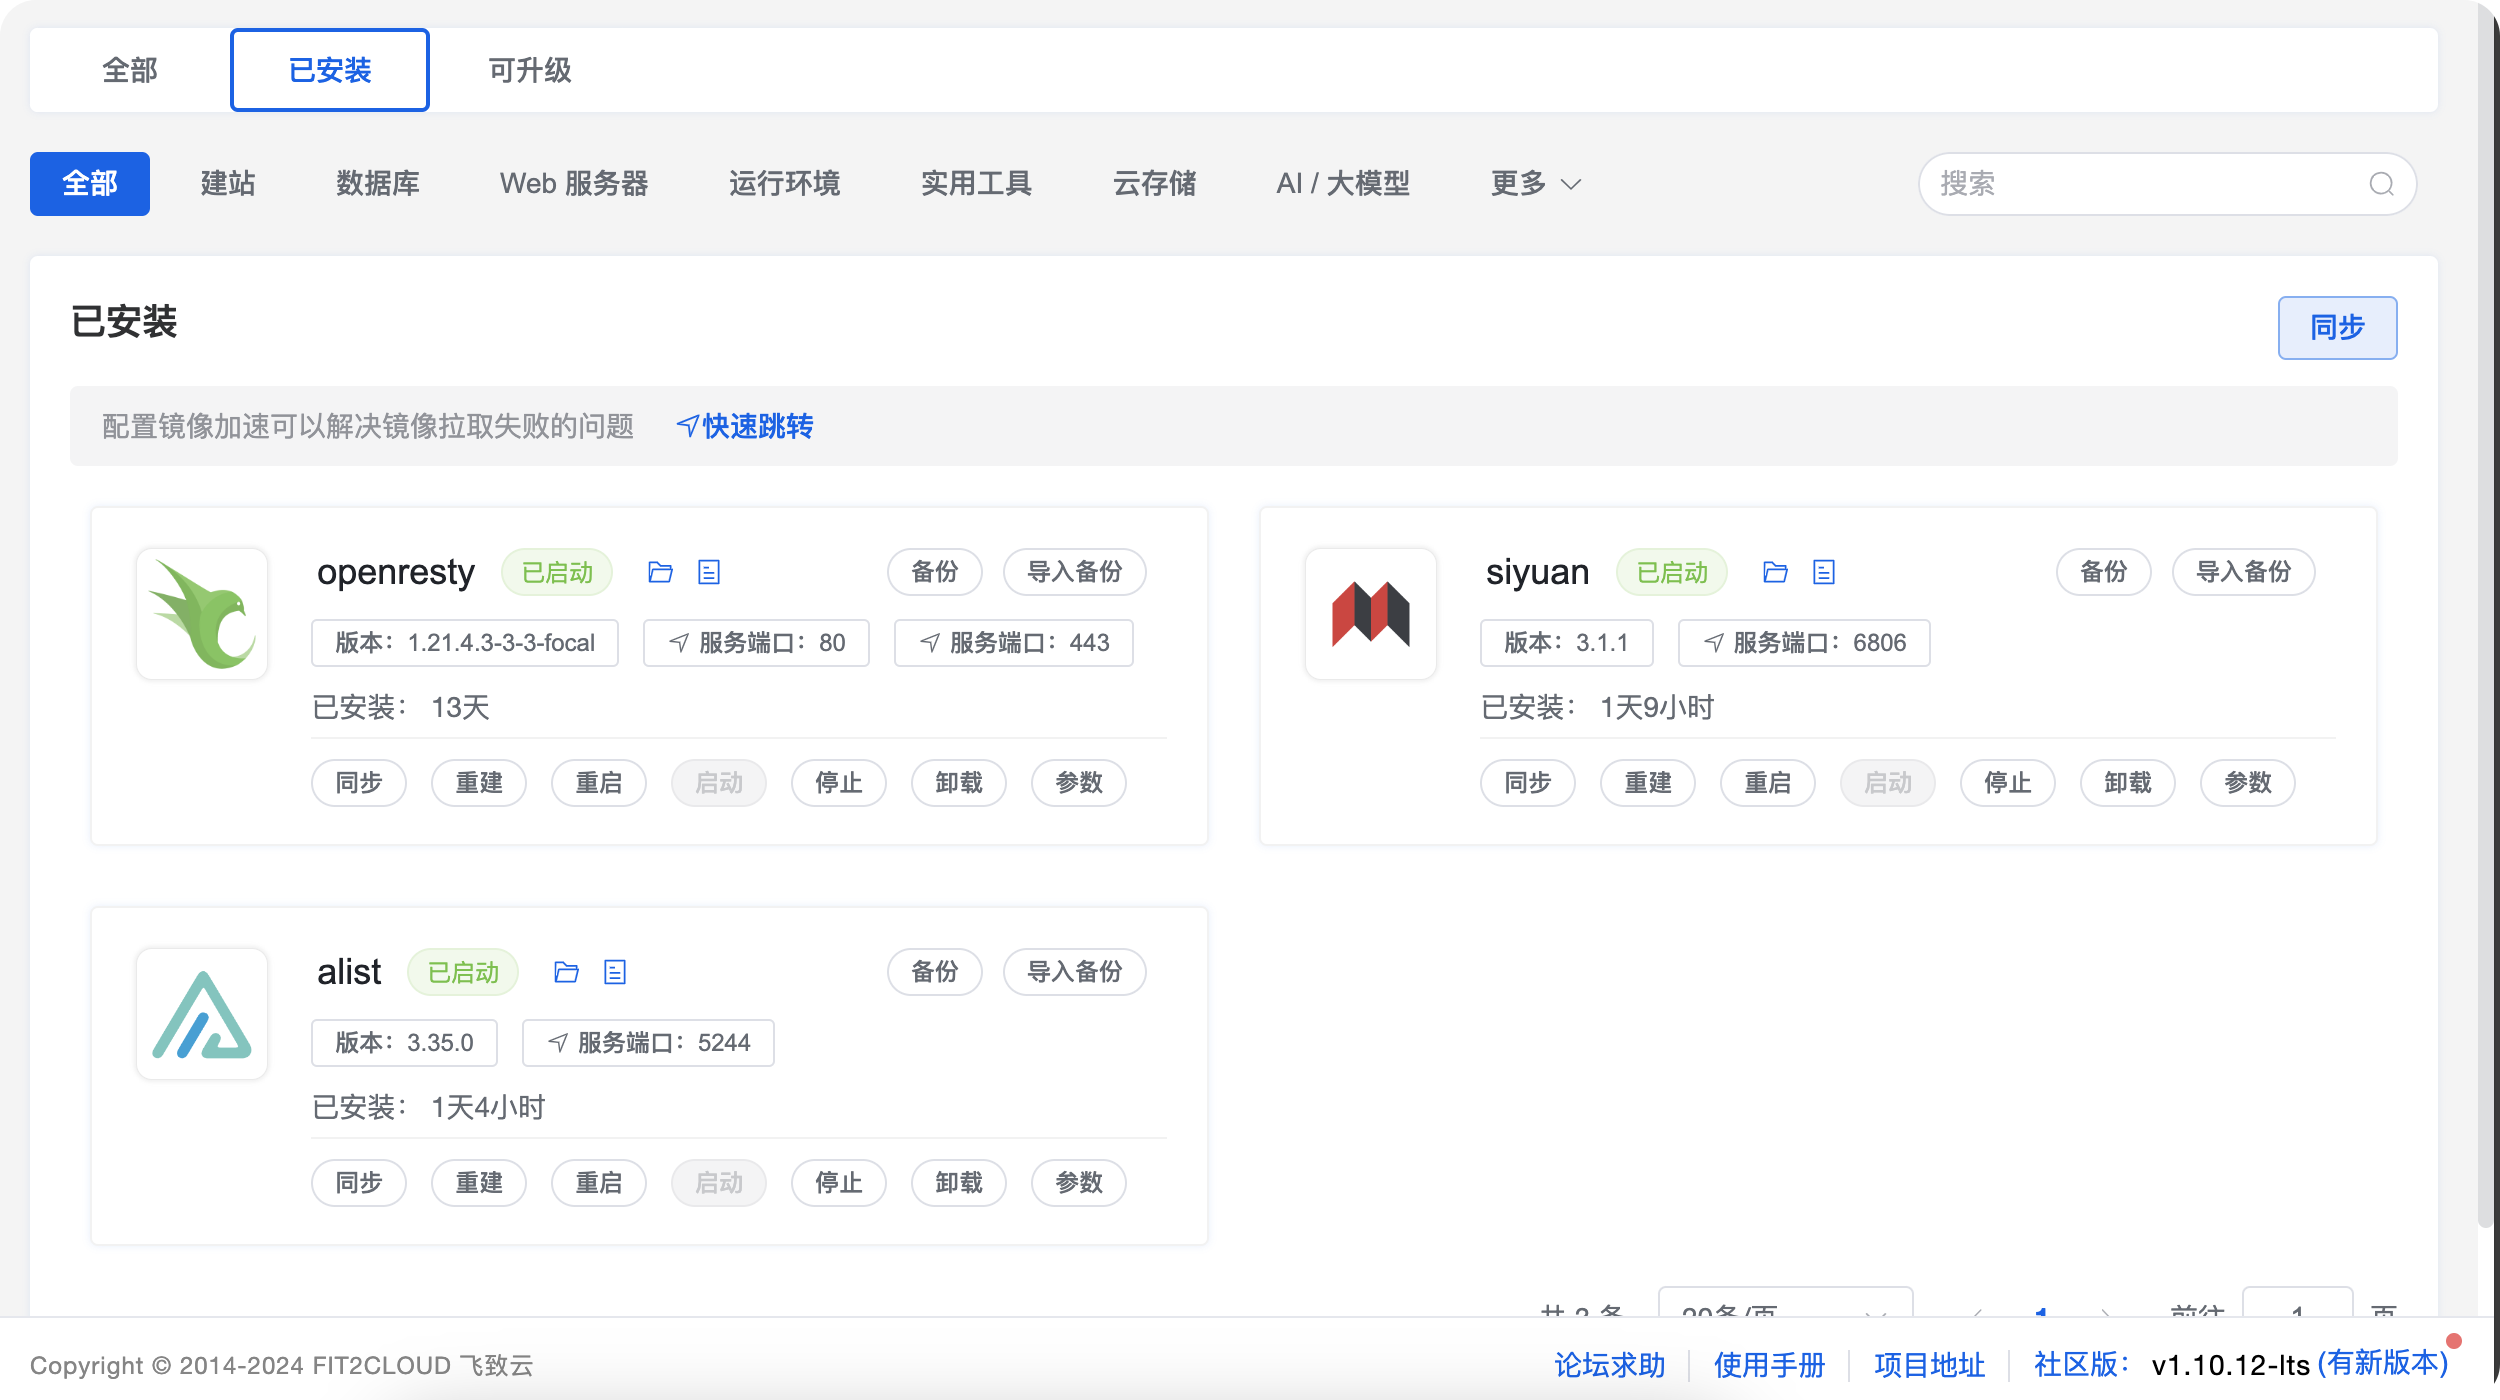Filter by 数据库 category
The height and width of the screenshot is (1400, 2500).
click(377, 184)
